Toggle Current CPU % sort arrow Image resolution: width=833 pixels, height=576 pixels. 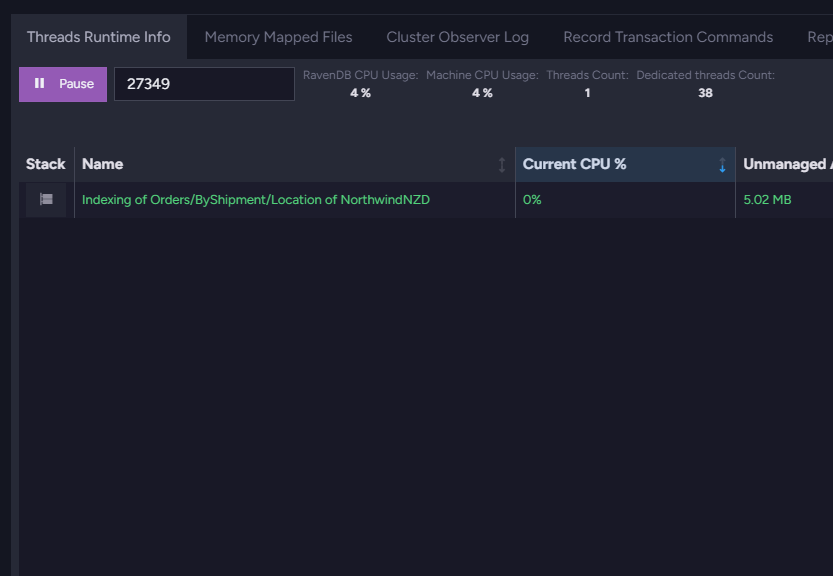[722, 165]
